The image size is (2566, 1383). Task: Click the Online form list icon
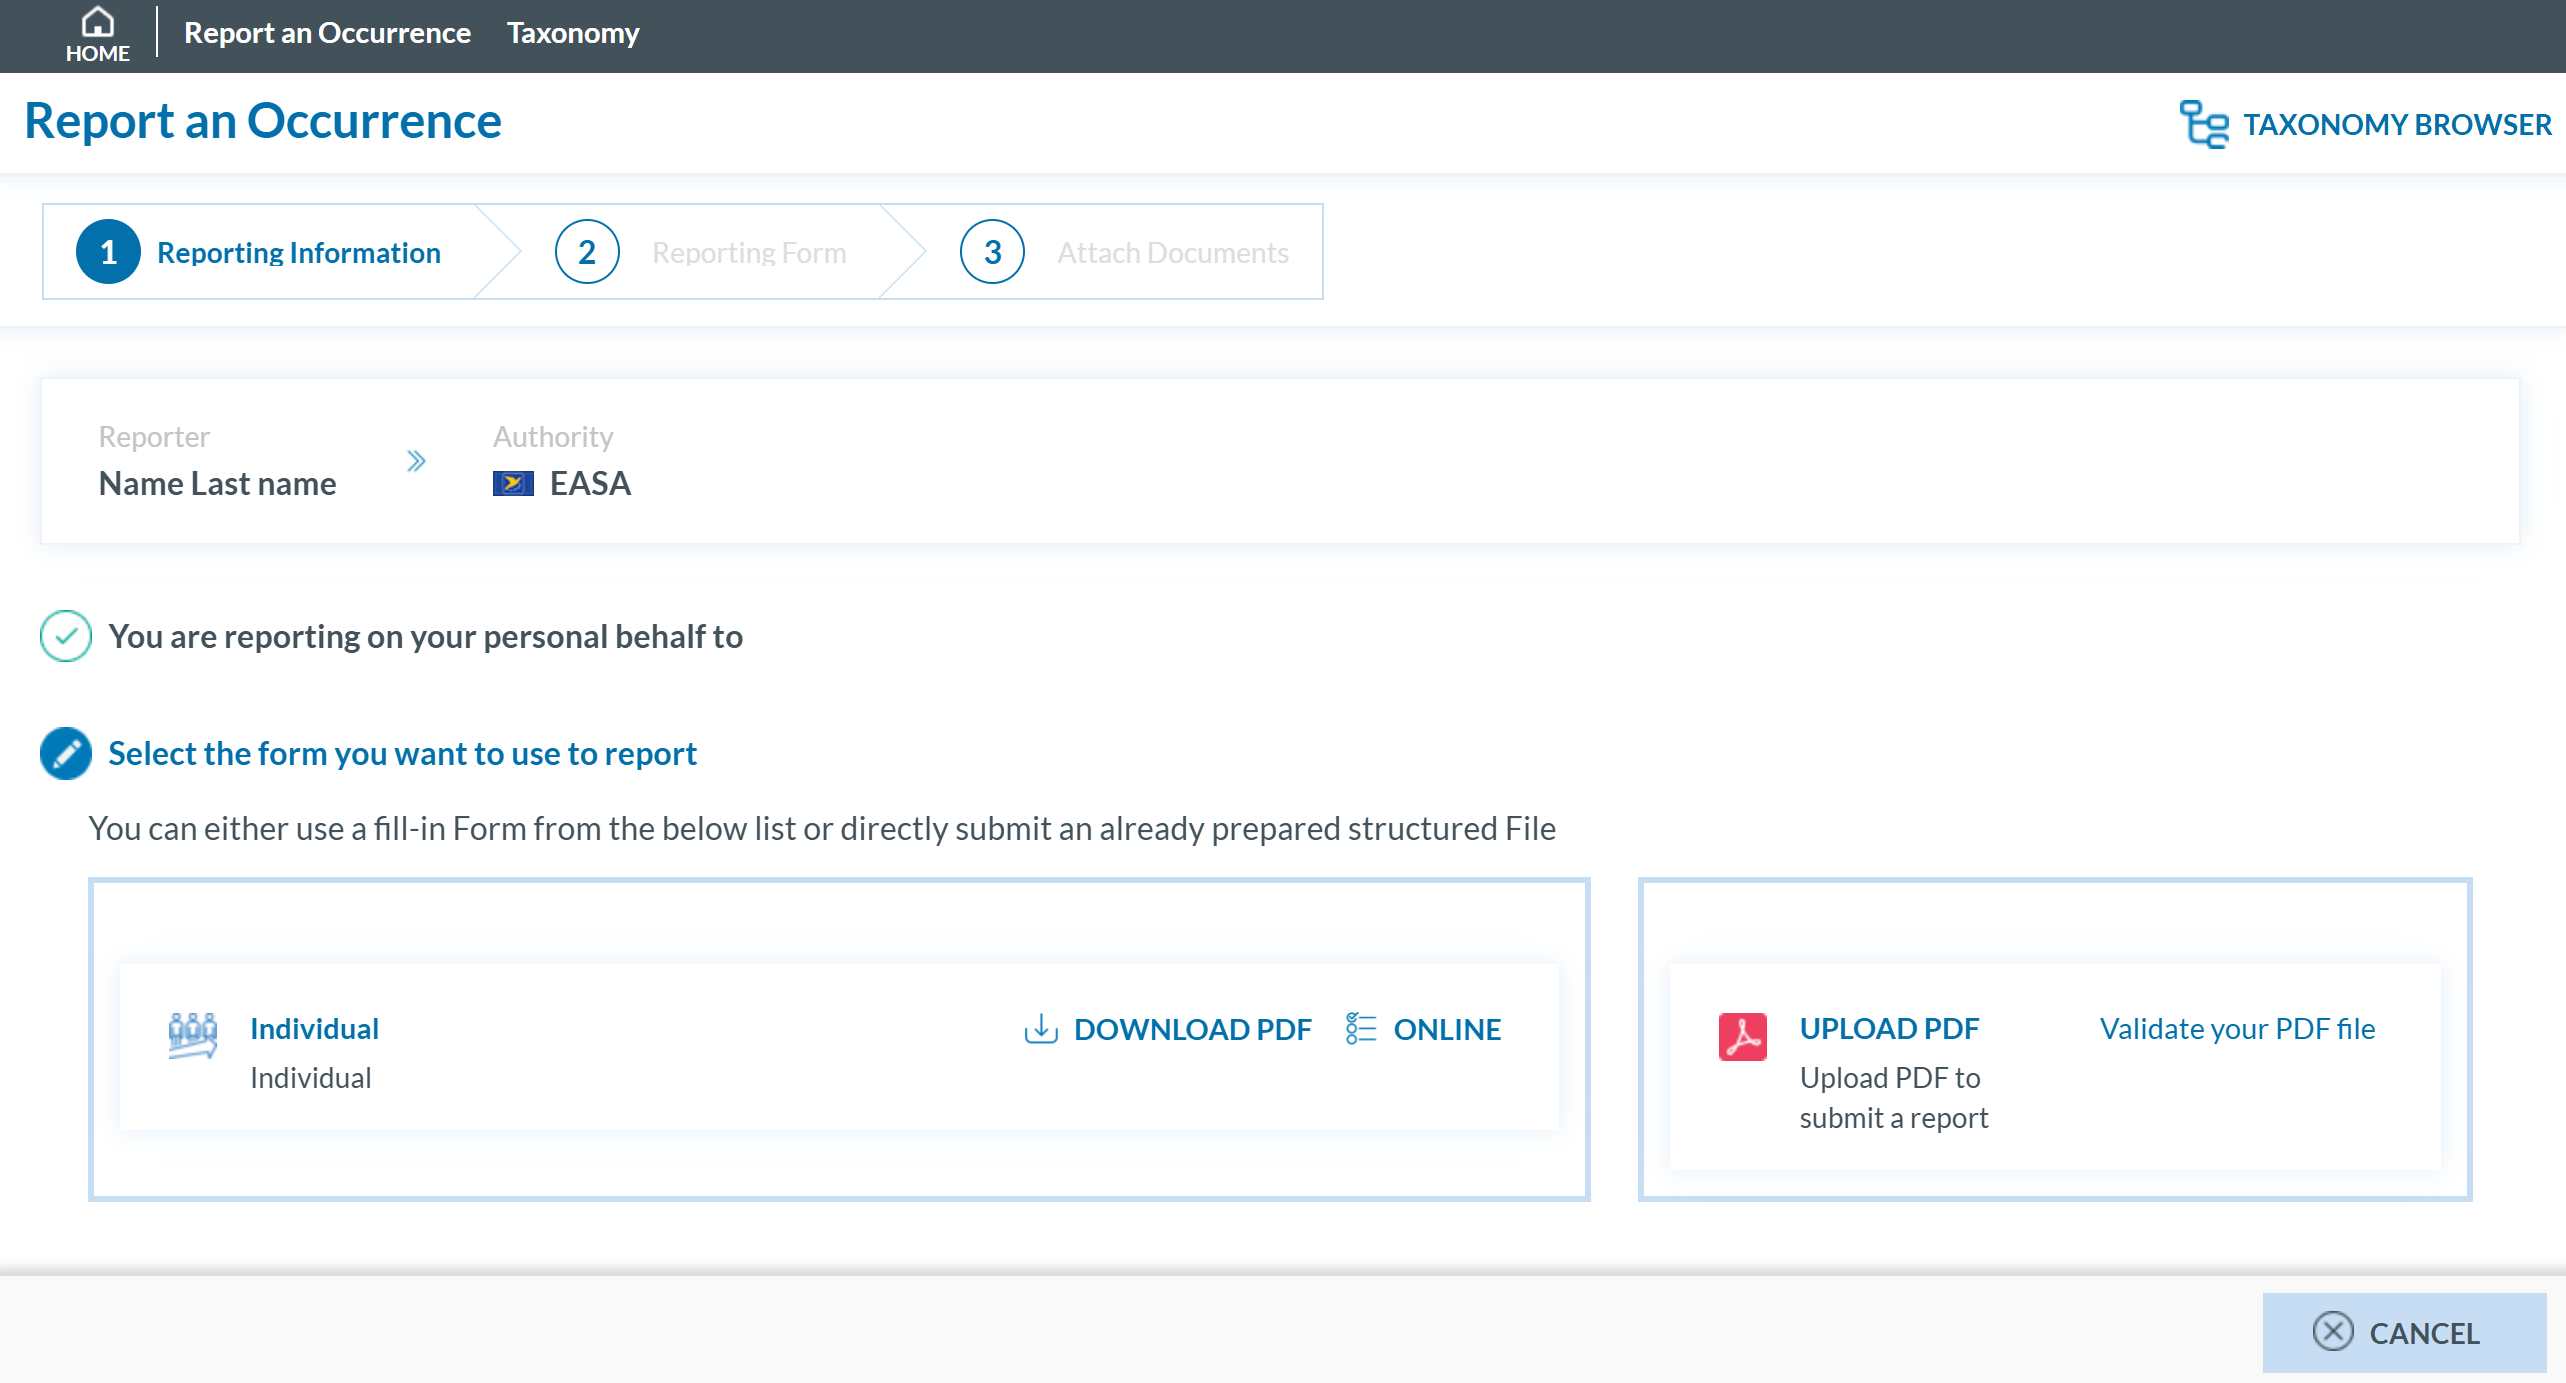click(1360, 1029)
